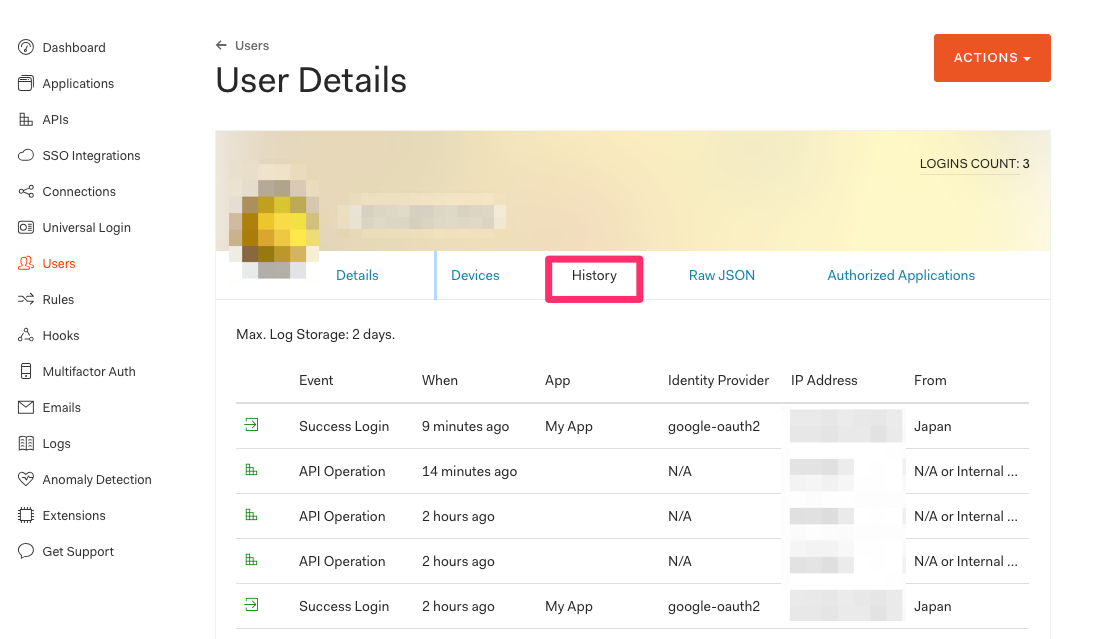Open the Logs section
This screenshot has width=1096, height=639.
56,443
